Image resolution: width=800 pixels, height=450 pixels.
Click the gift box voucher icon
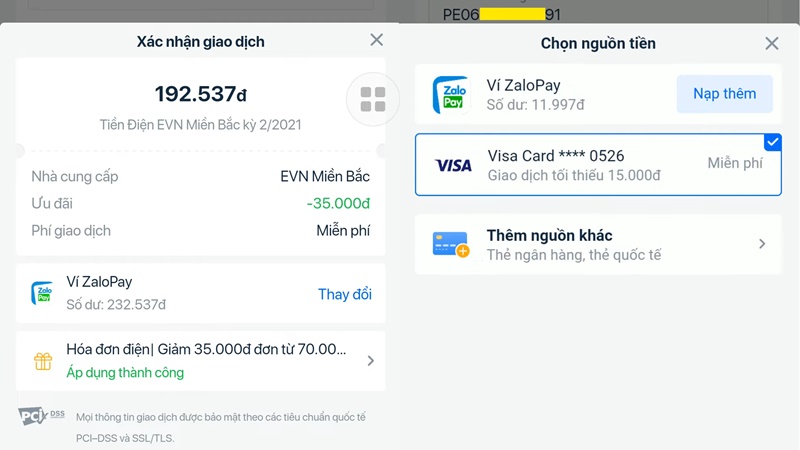pyautogui.click(x=43, y=361)
